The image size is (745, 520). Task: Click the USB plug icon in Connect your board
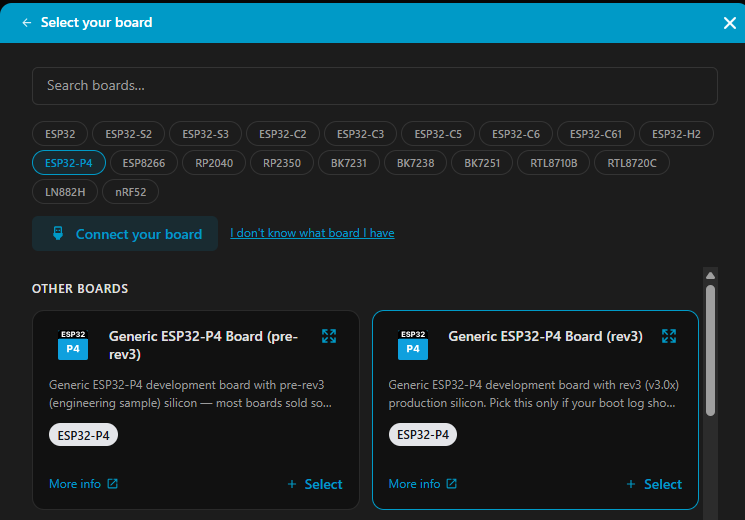58,233
